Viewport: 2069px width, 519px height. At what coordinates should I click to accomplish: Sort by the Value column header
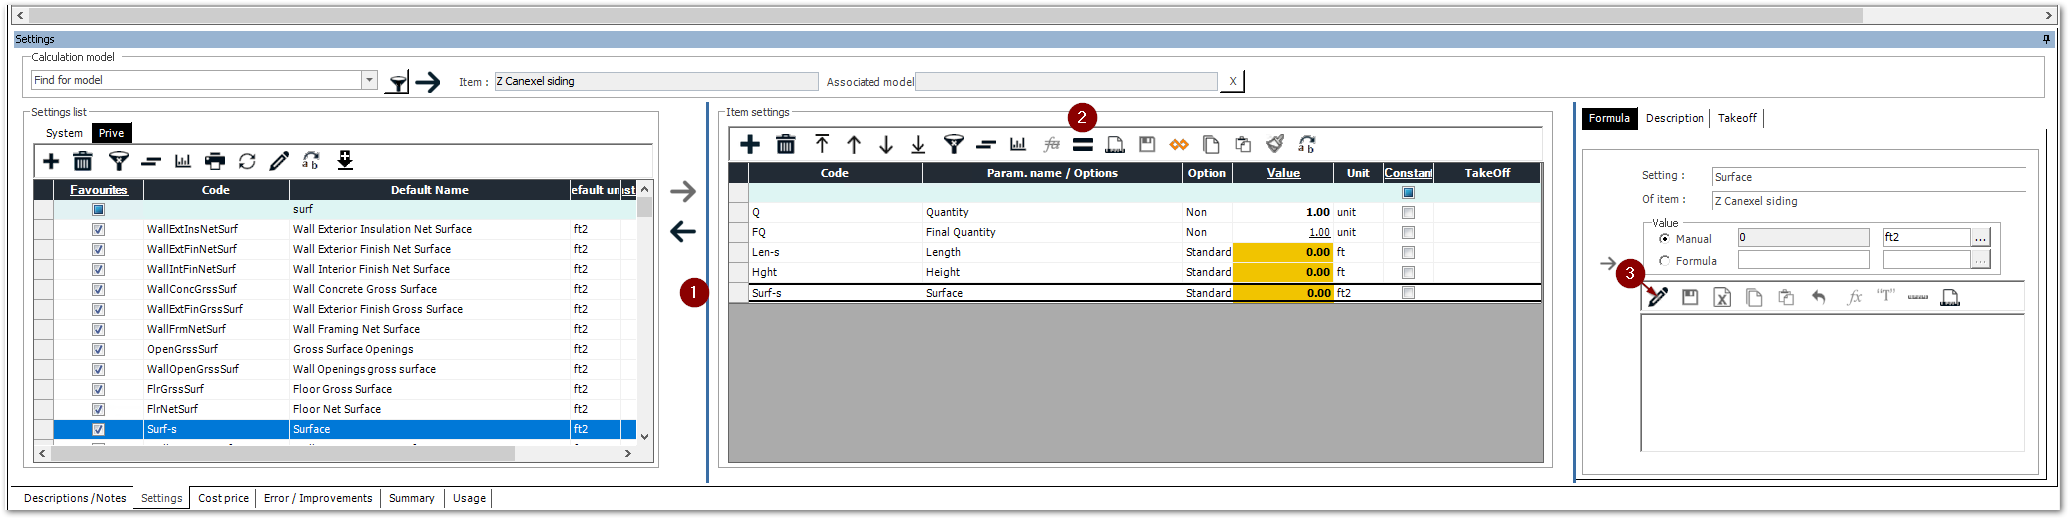pyautogui.click(x=1283, y=173)
